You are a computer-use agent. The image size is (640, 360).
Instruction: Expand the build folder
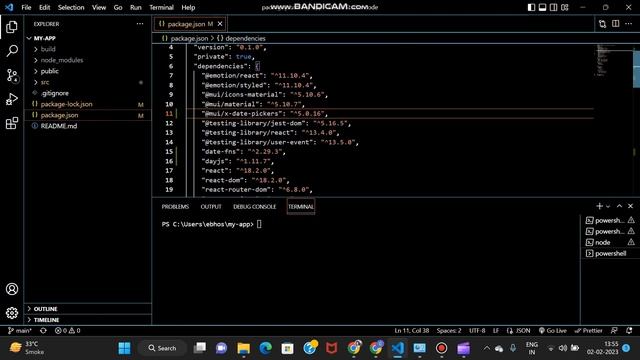point(48,49)
